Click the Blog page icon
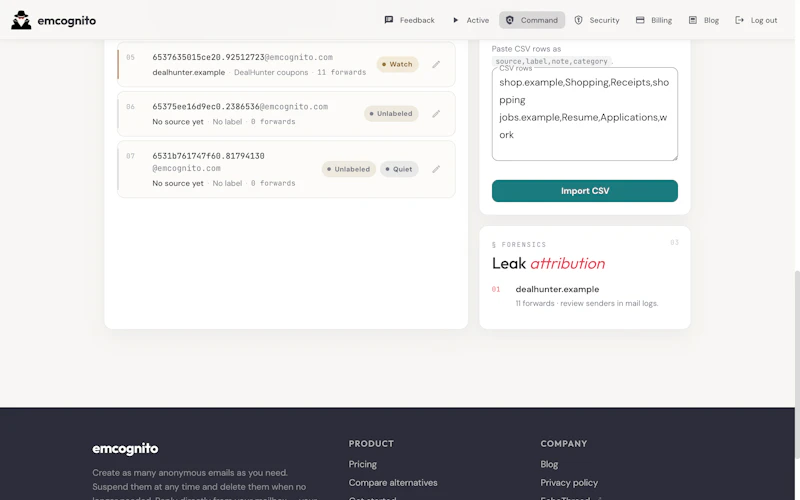 point(692,20)
